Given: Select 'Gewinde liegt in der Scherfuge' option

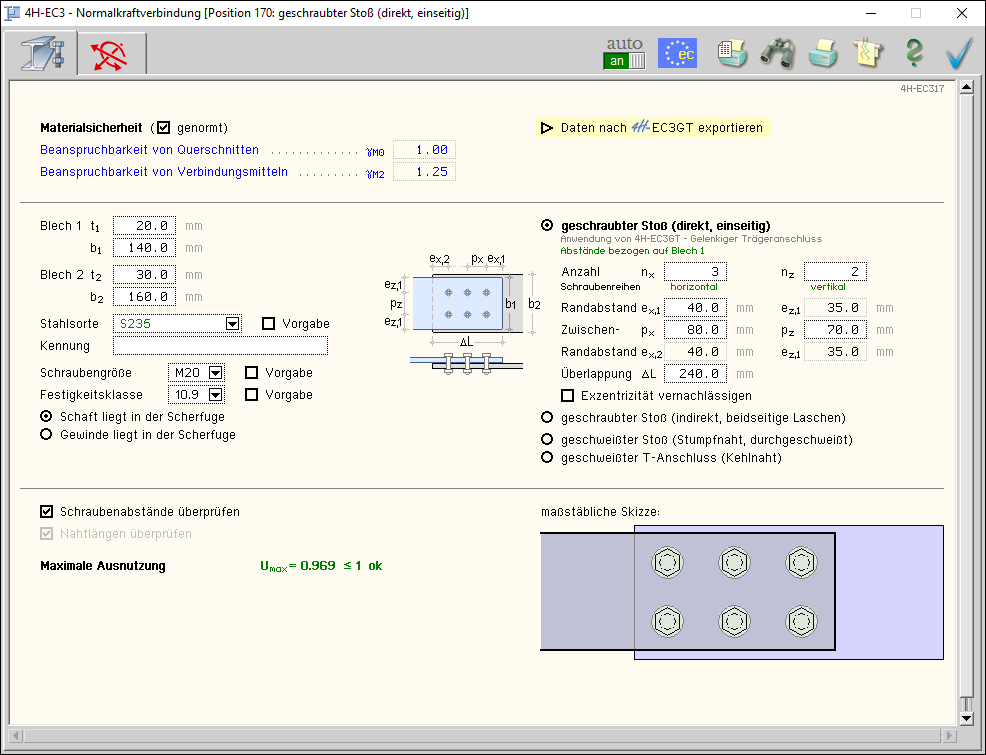Looking at the screenshot, I should 46,435.
